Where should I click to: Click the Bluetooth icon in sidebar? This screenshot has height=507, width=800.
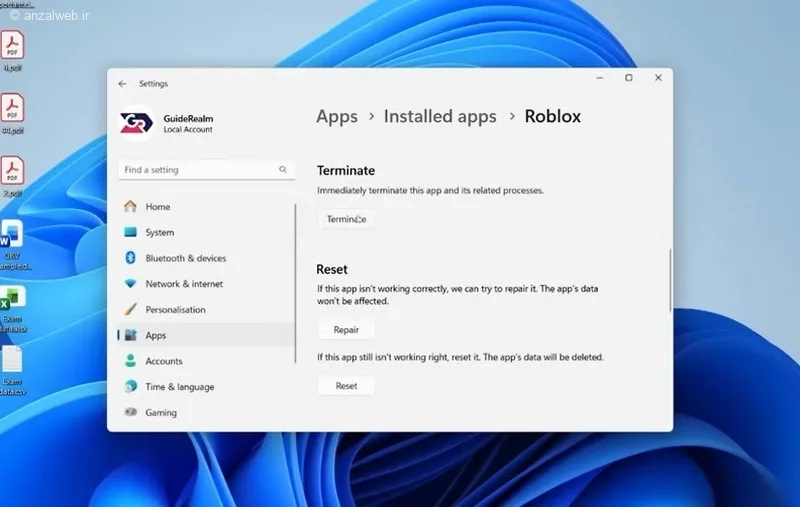point(131,258)
